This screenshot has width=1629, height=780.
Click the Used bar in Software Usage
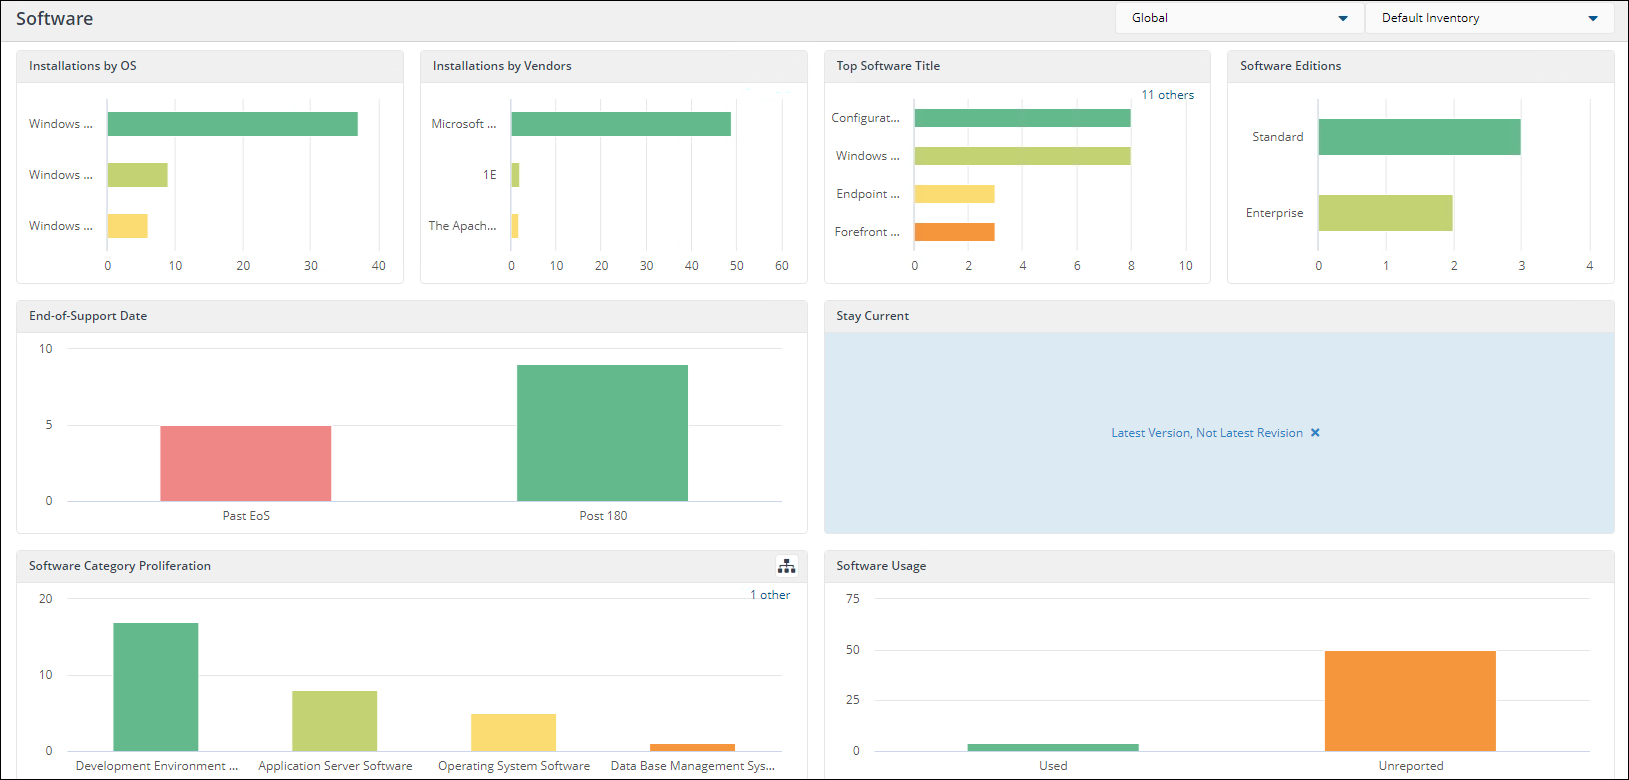point(1053,747)
